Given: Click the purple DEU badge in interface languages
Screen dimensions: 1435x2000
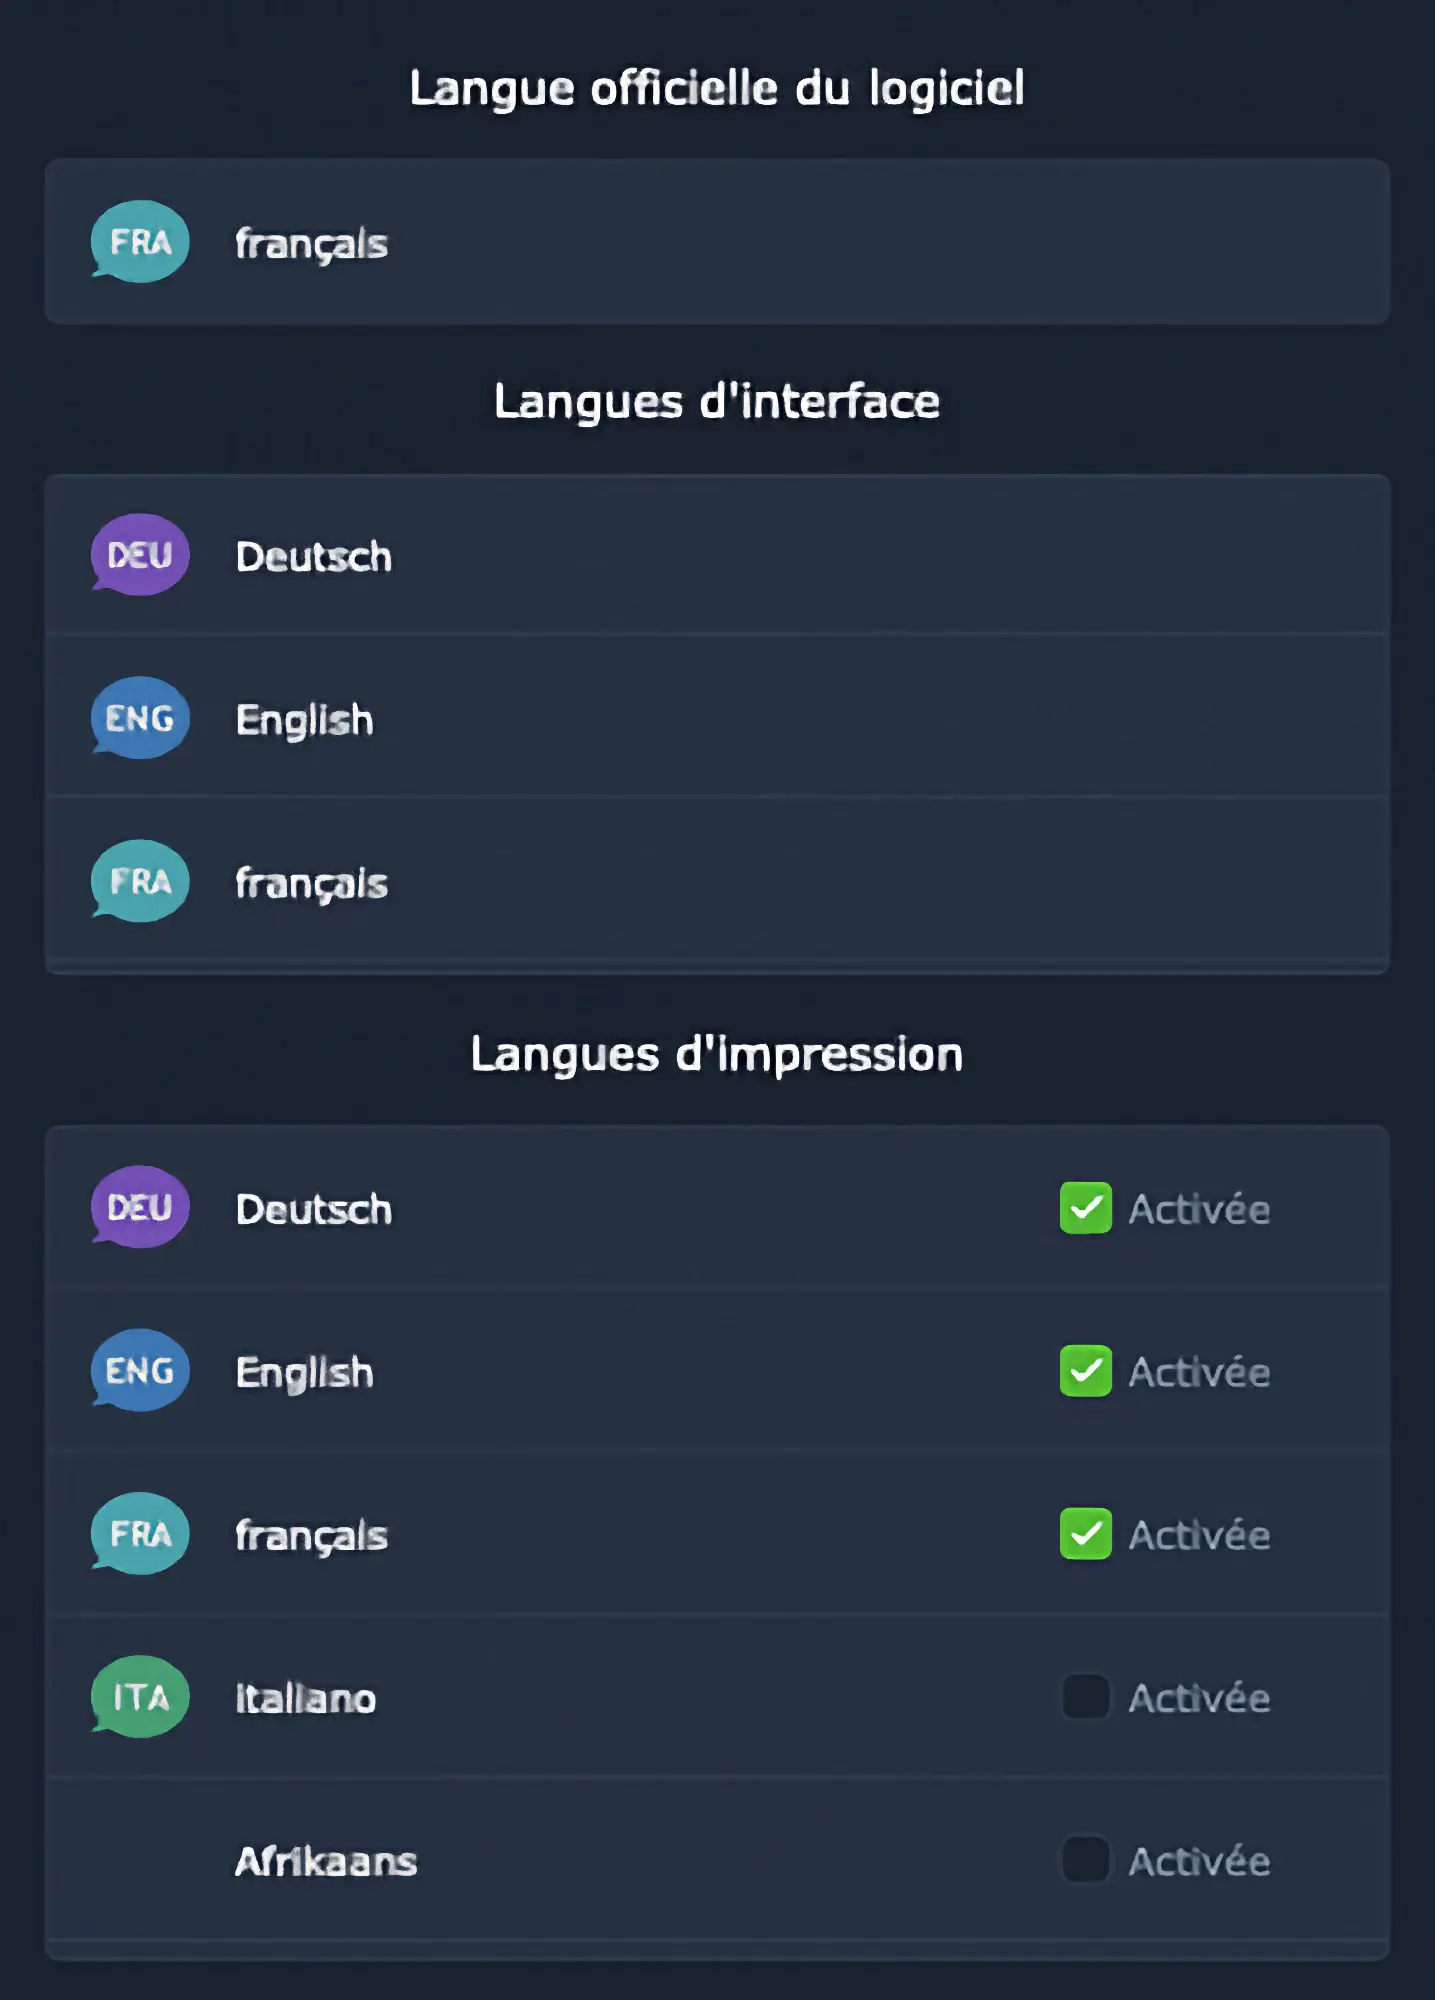Looking at the screenshot, I should coord(140,555).
